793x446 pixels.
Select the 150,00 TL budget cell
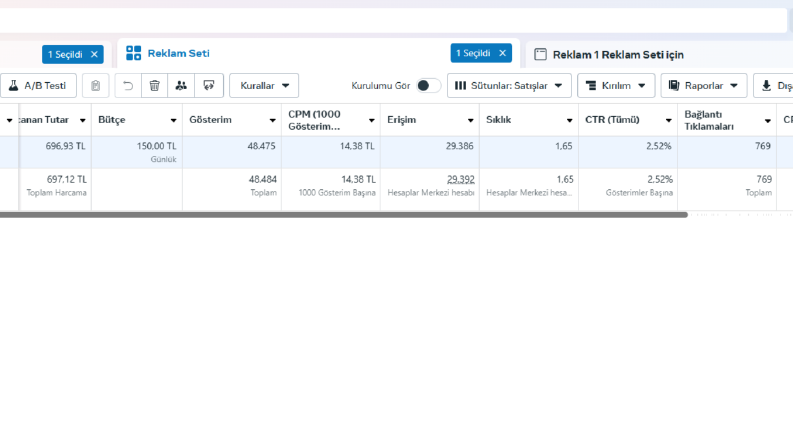pyautogui.click(x=137, y=152)
